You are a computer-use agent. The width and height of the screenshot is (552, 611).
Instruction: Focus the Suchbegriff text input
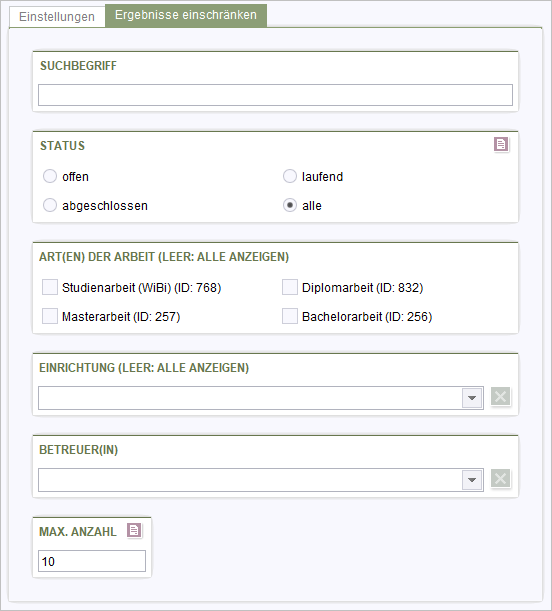275,95
